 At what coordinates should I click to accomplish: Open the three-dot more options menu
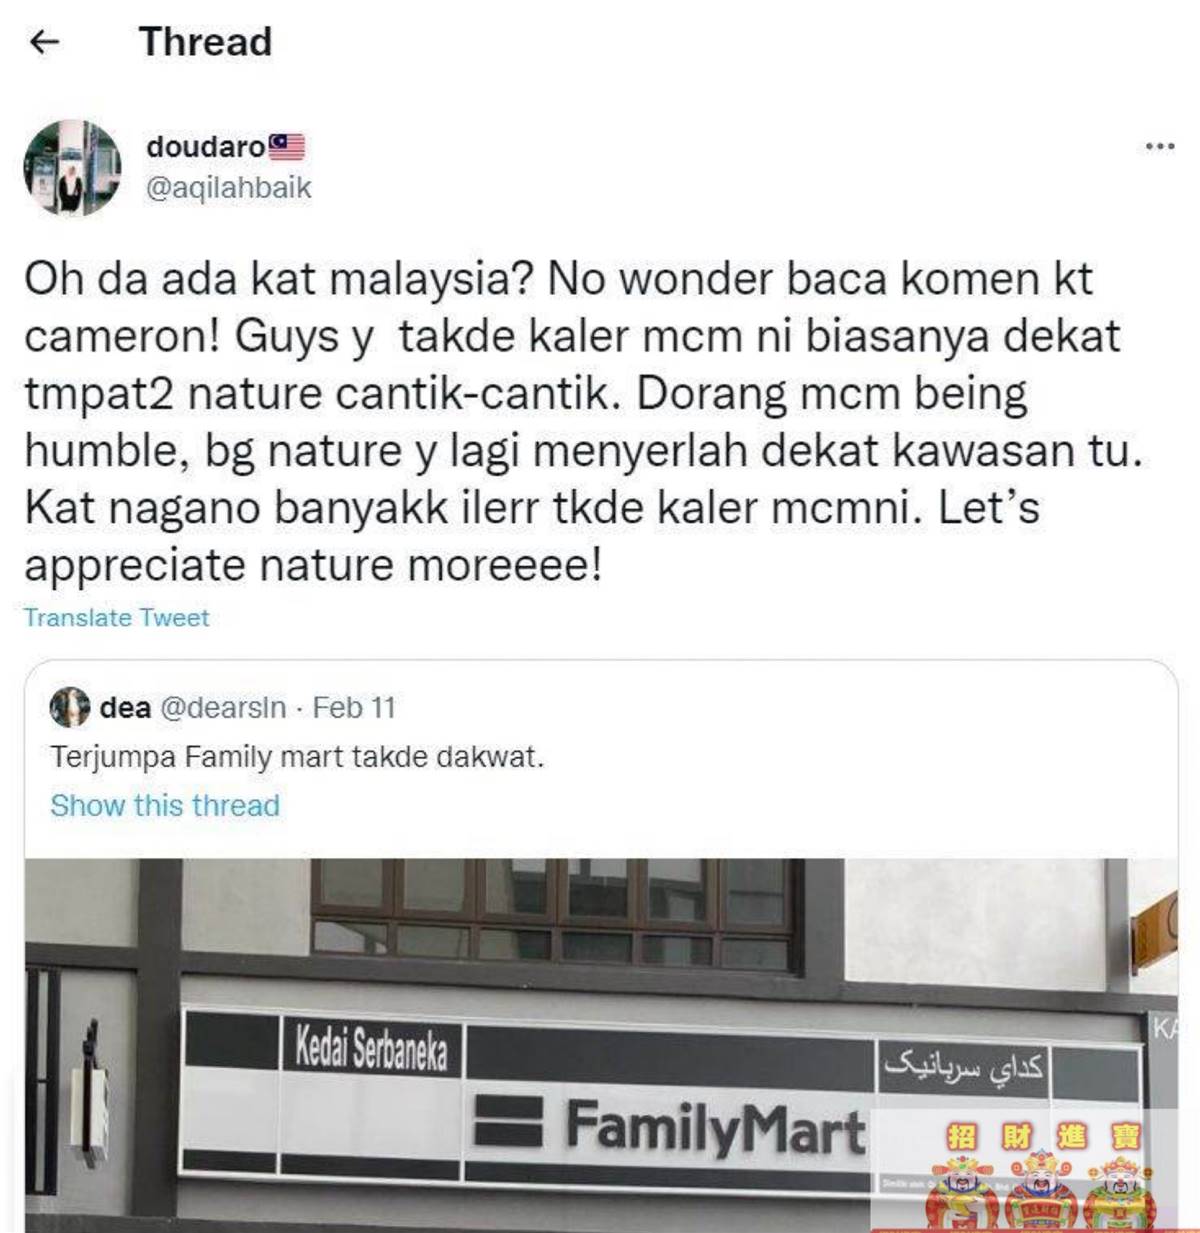[1159, 147]
